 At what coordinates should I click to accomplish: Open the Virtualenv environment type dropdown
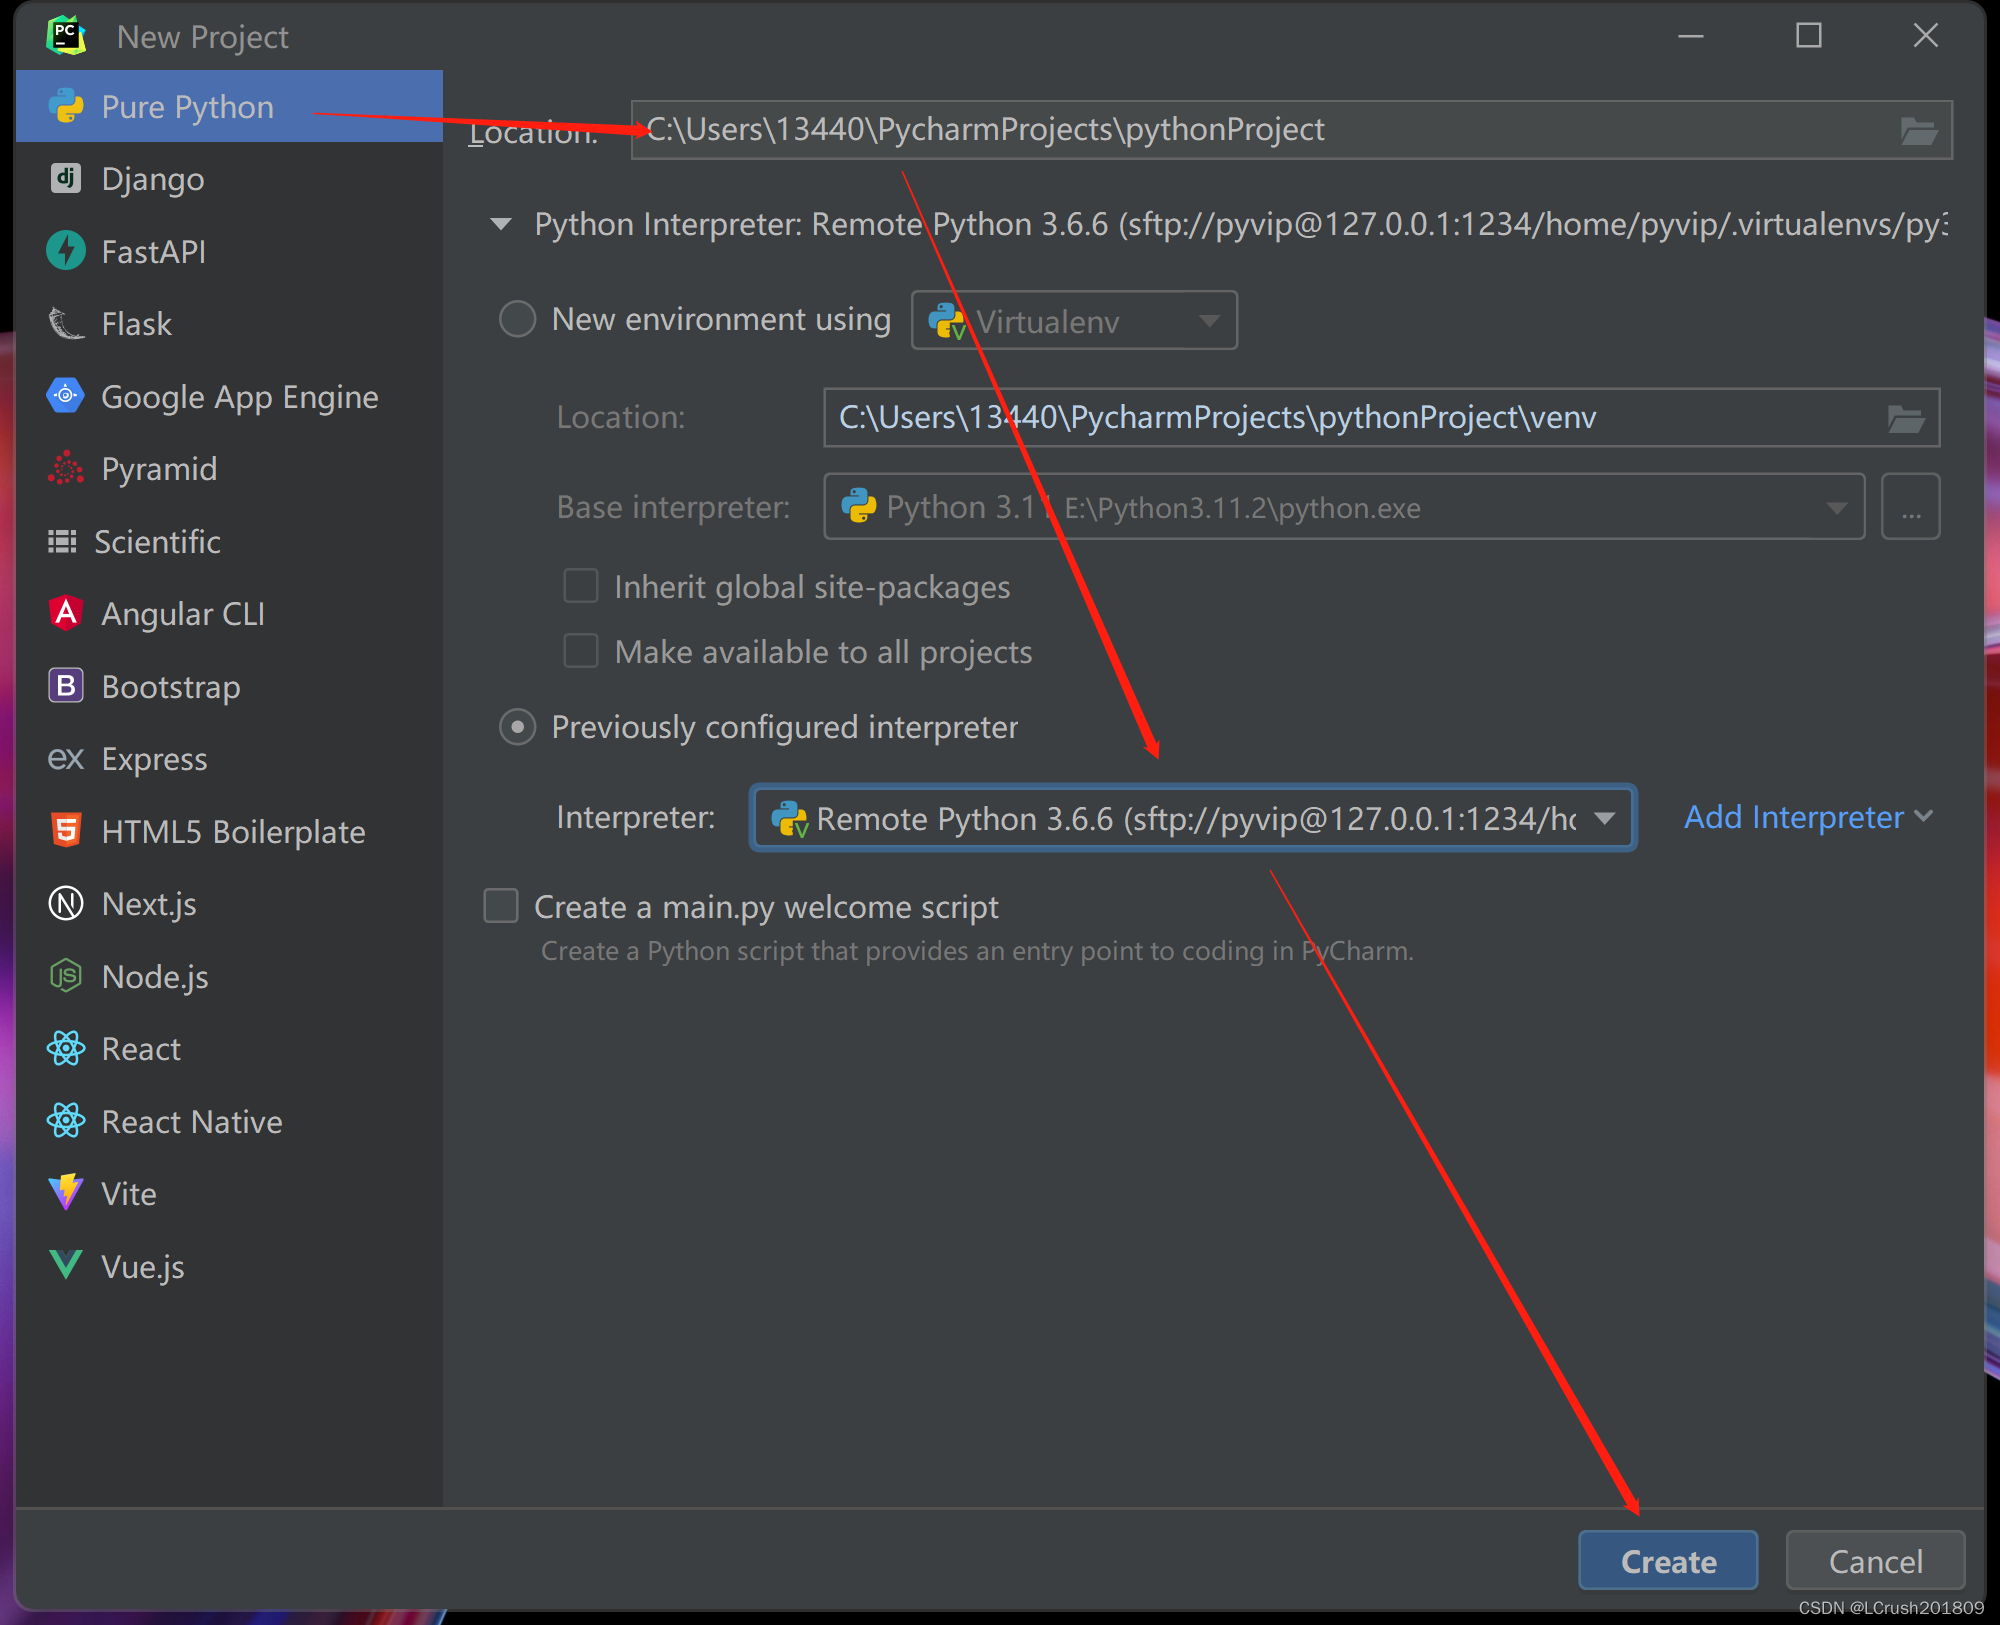click(x=1208, y=320)
